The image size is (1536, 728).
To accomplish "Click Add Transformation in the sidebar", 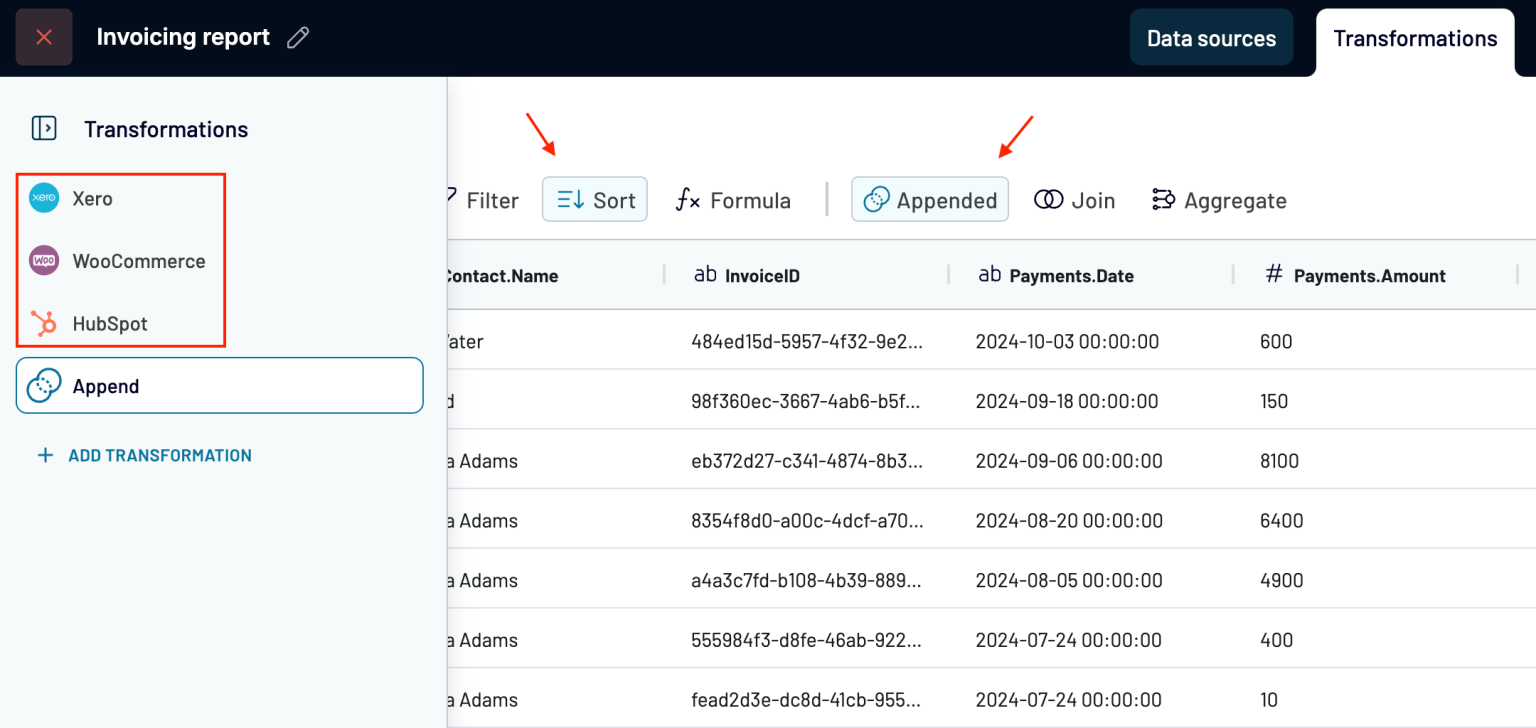I will 144,455.
